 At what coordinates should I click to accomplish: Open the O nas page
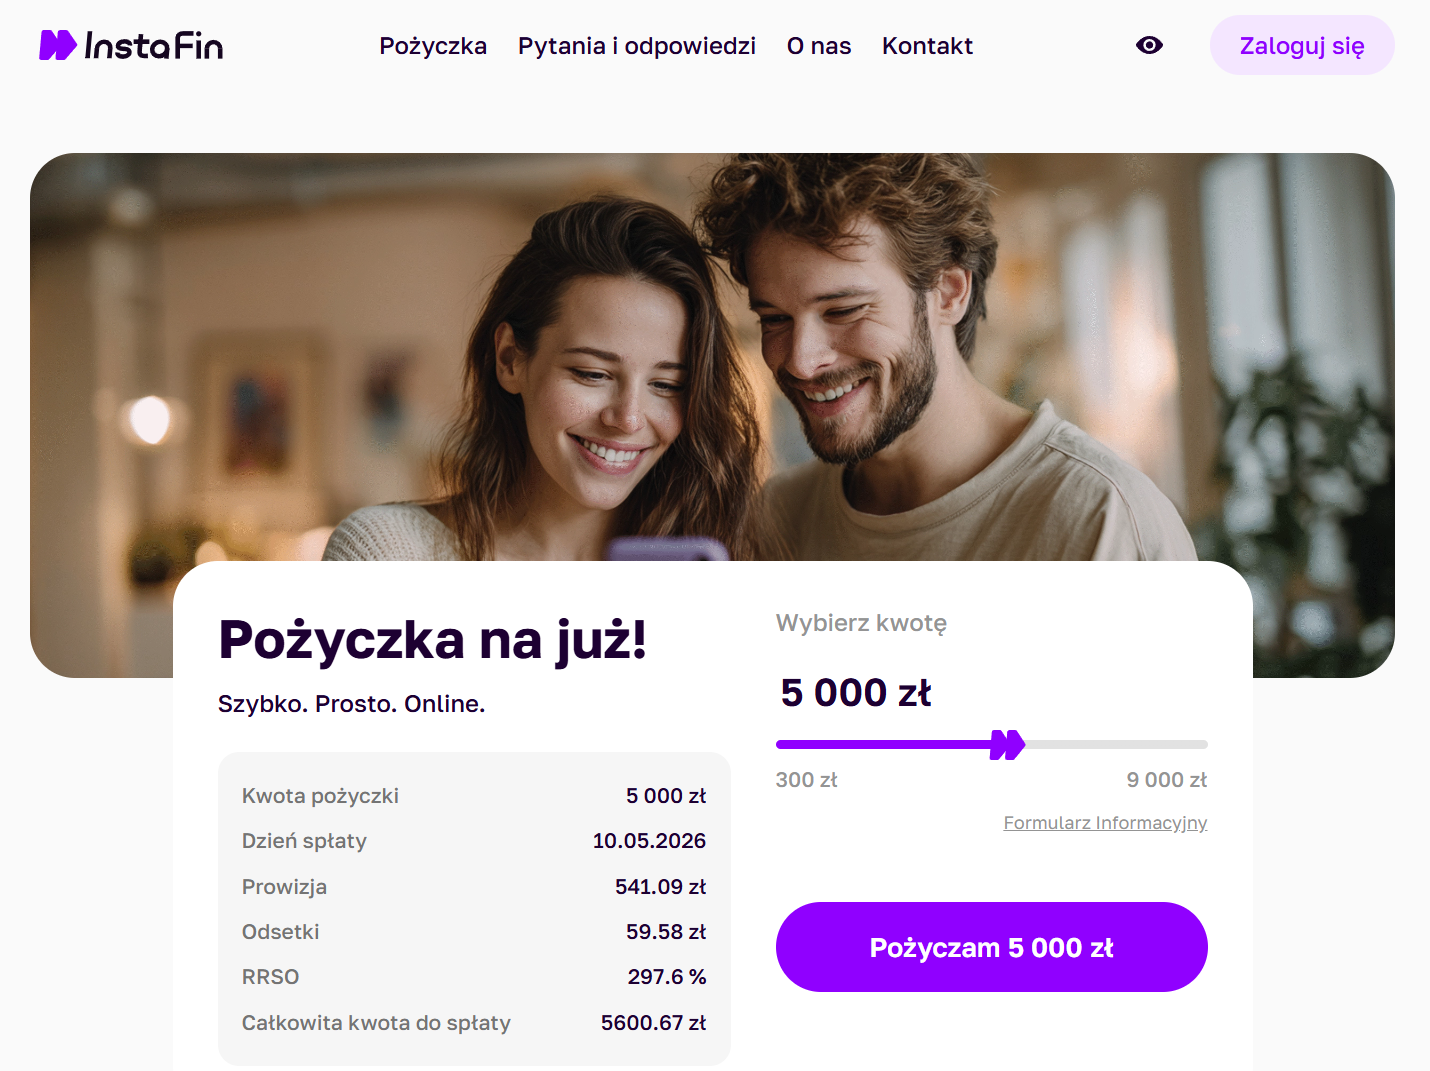point(818,46)
